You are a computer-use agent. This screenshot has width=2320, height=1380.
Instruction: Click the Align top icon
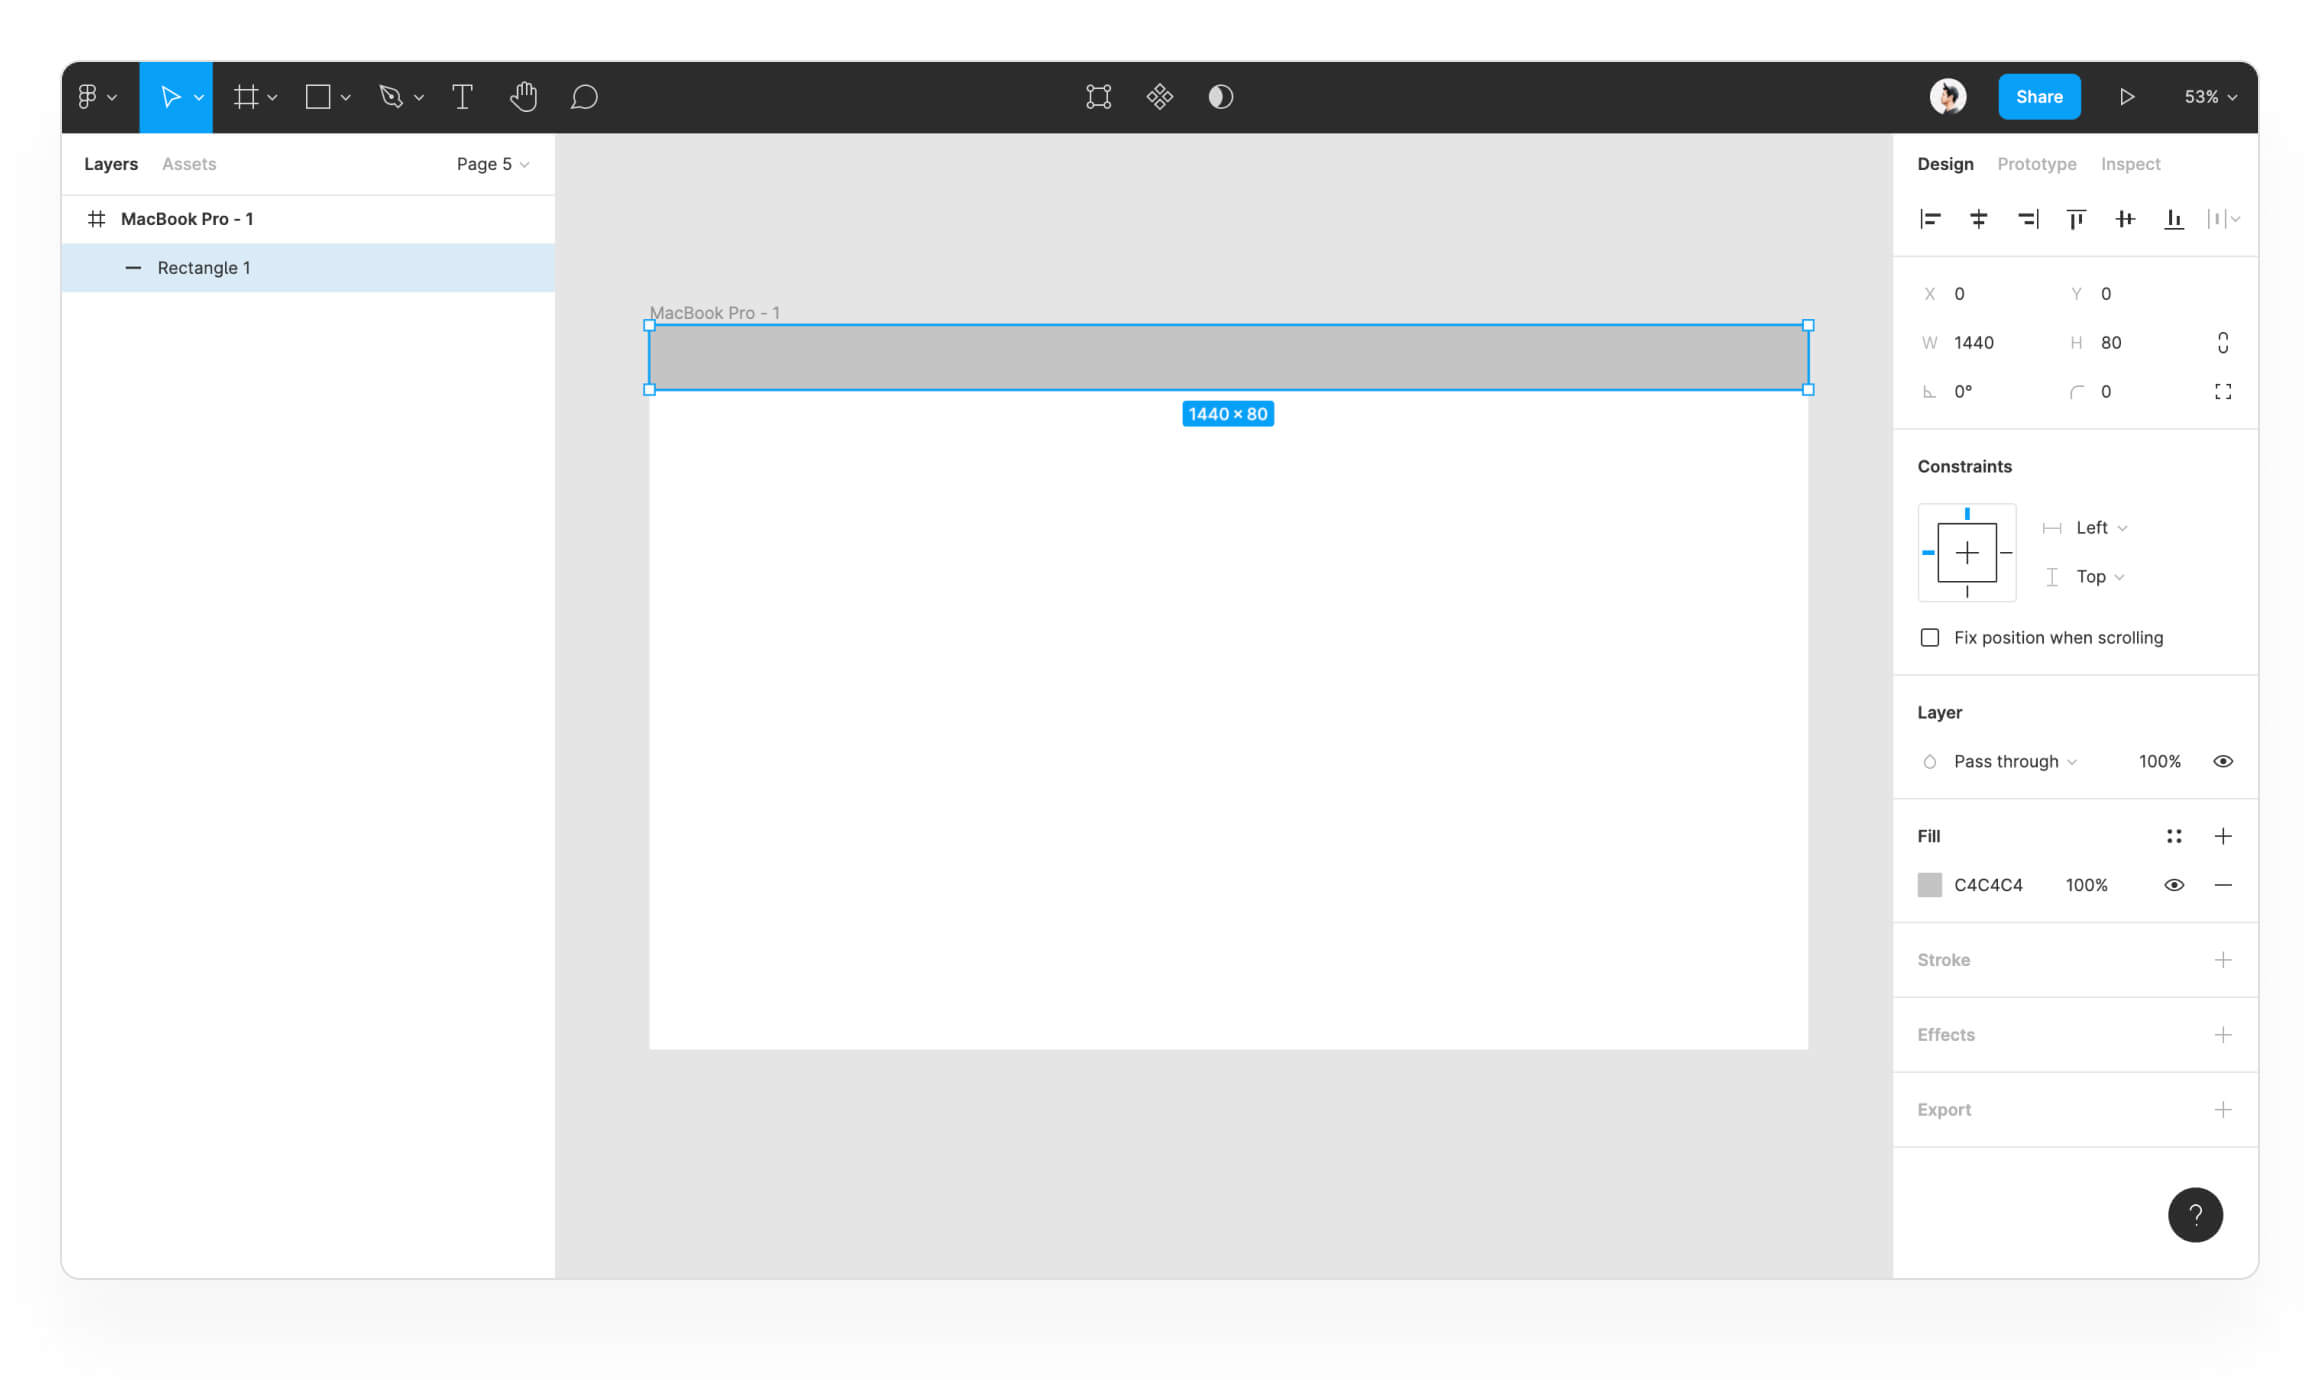tap(2076, 219)
